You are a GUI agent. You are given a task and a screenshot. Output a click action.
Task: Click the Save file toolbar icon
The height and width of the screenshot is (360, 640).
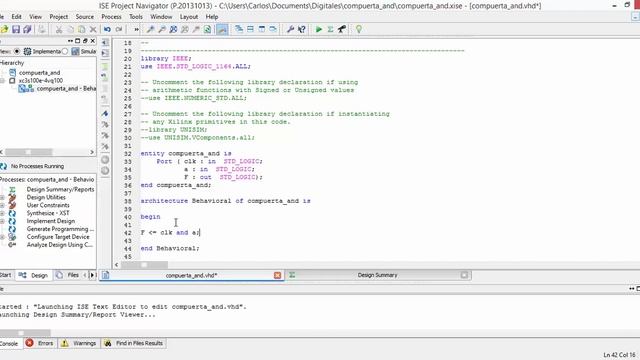tap(16, 29)
